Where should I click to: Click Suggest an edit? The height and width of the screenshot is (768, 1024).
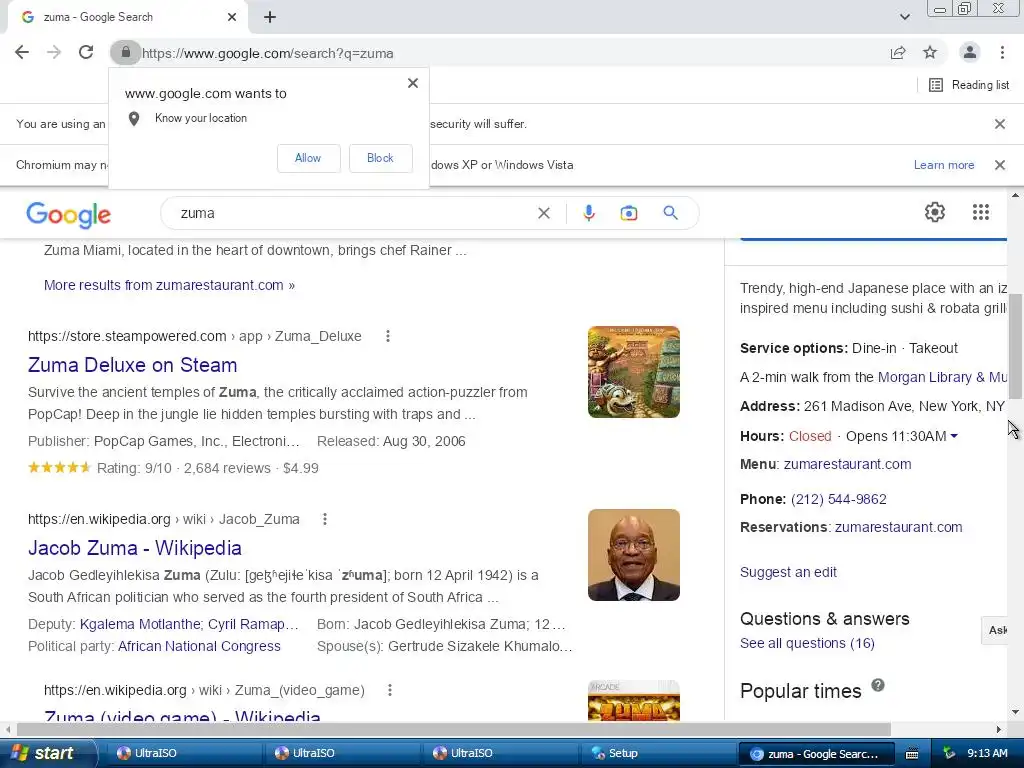(x=788, y=572)
